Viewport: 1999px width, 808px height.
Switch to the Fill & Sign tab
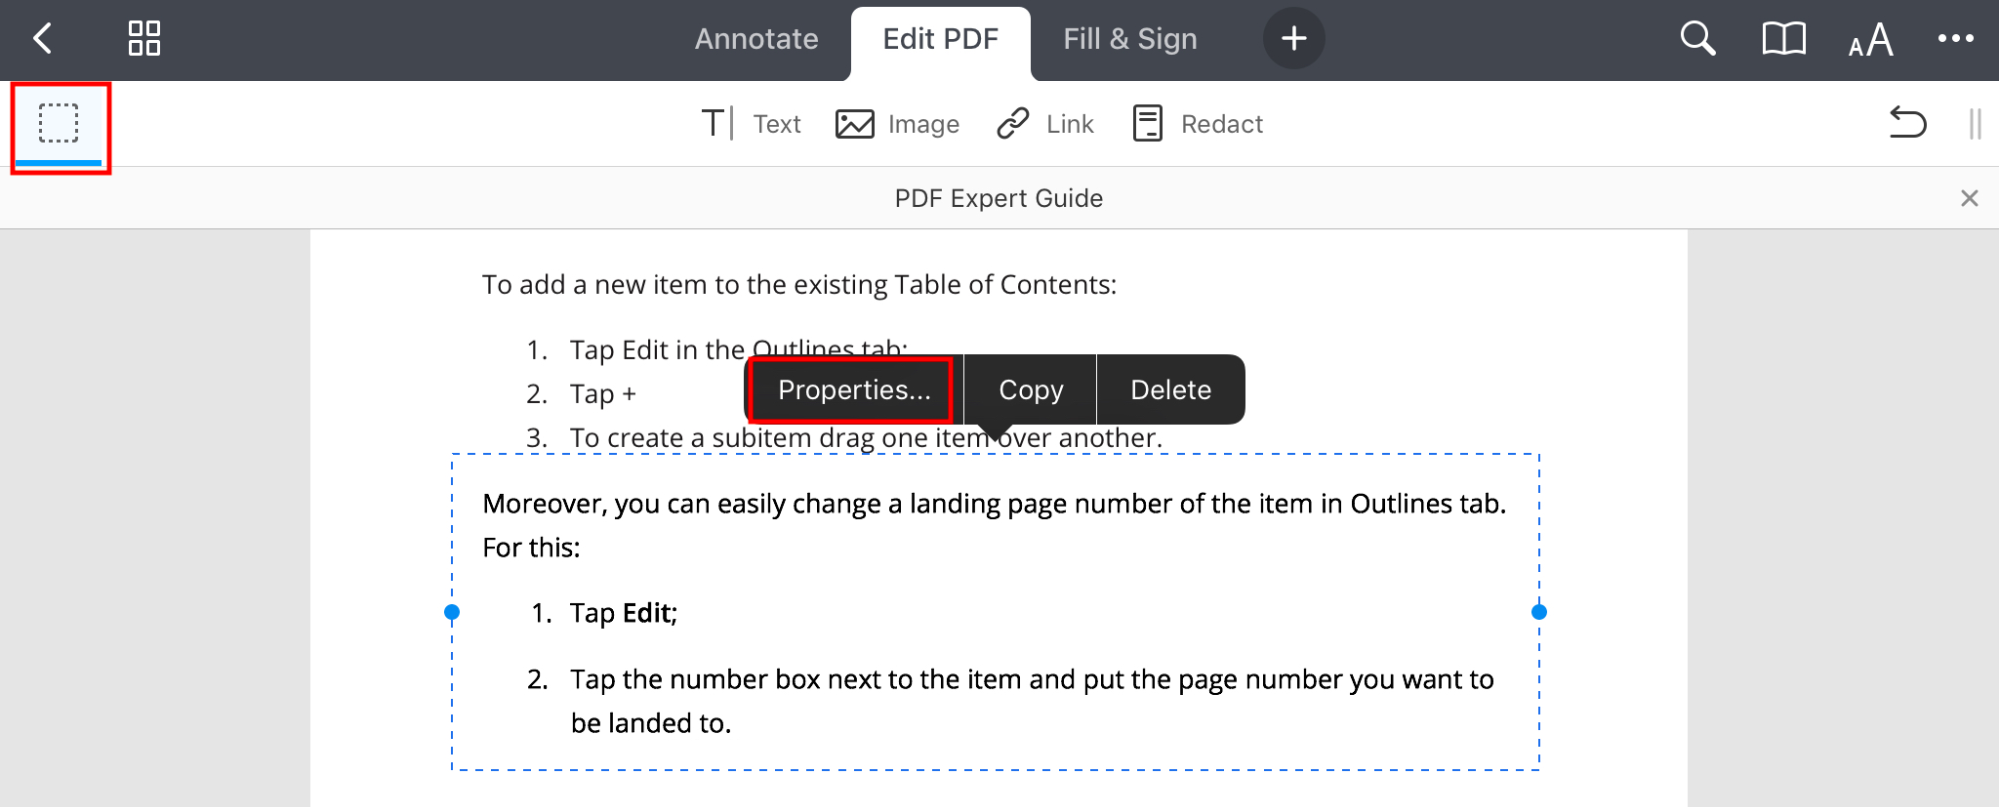pos(1128,39)
